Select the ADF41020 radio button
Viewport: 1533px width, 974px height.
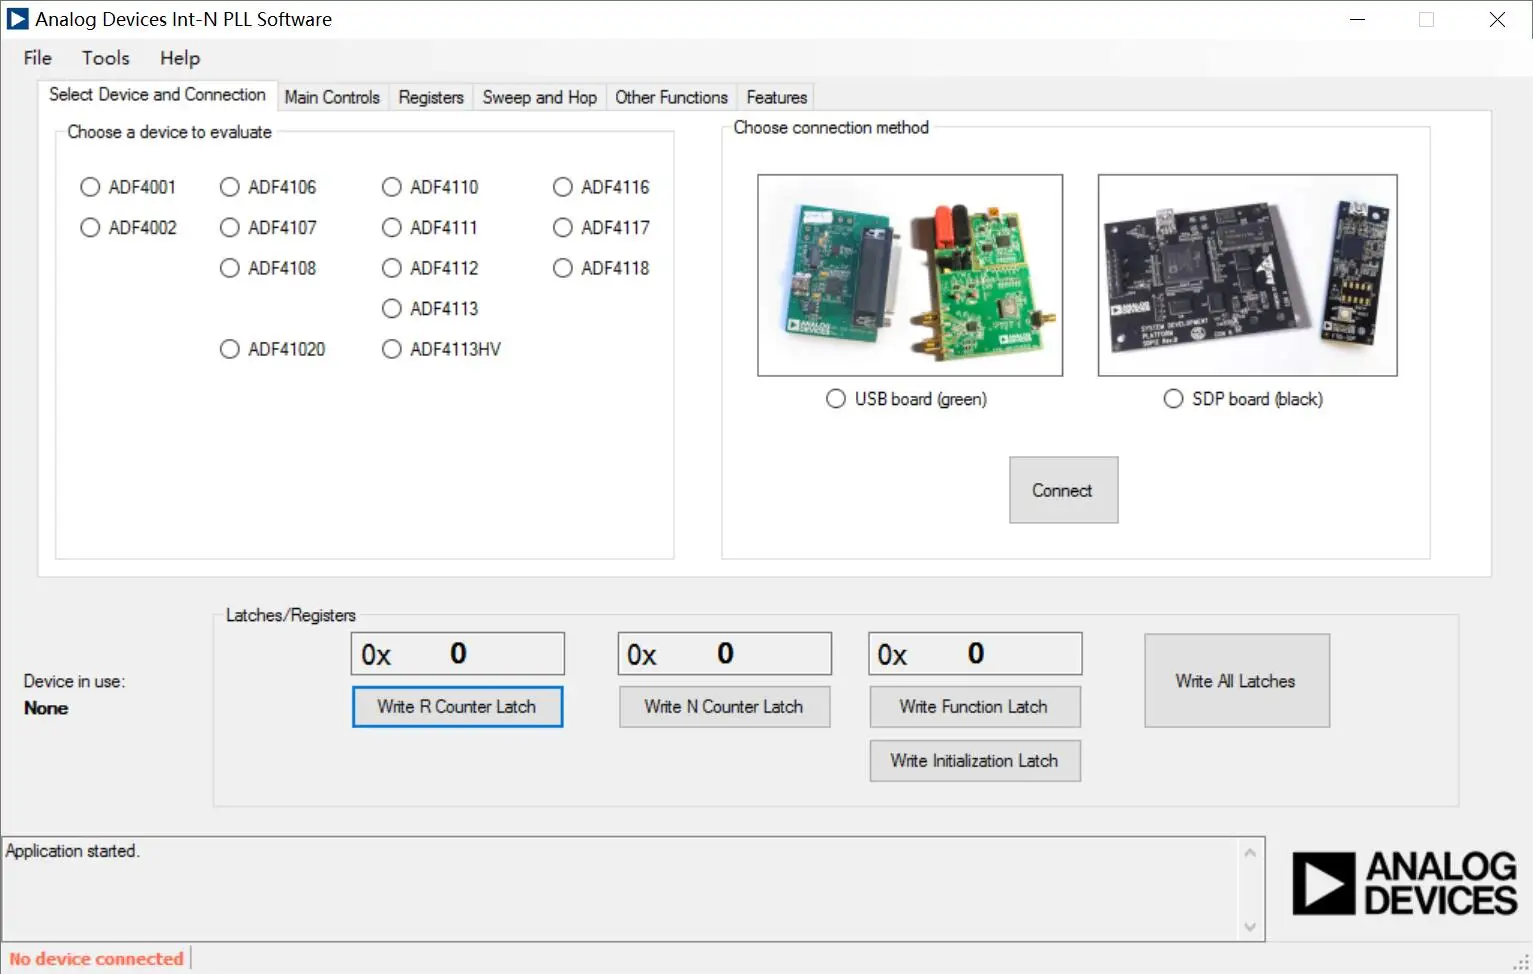point(230,349)
